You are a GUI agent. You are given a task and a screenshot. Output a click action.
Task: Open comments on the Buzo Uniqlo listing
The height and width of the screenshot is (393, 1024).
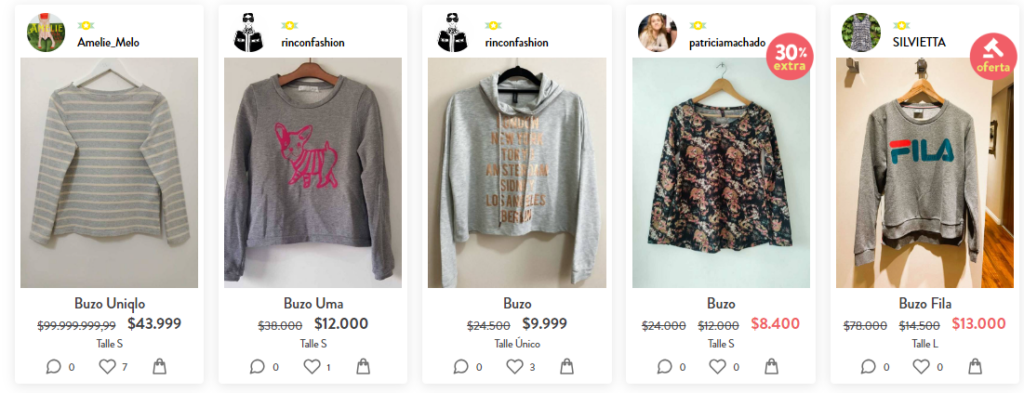54,367
